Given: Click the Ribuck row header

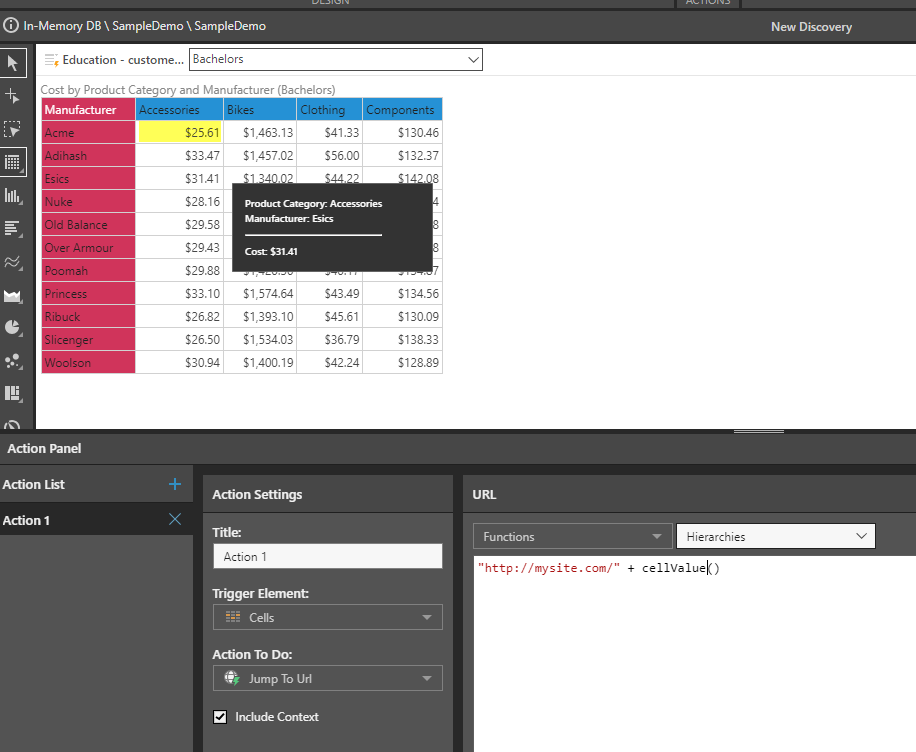Looking at the screenshot, I should [88, 317].
